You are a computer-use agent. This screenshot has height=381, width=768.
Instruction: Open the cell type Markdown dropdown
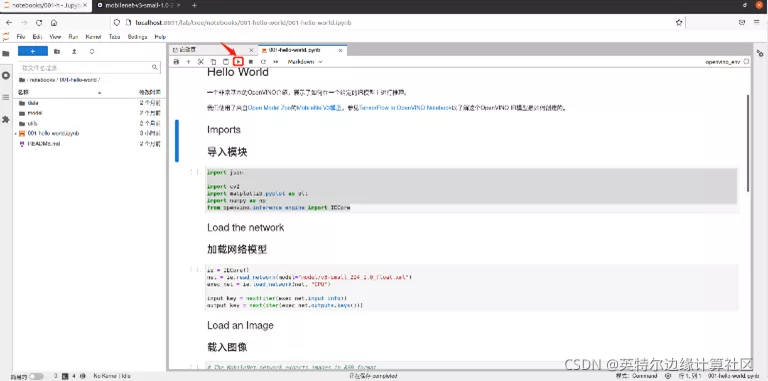[305, 62]
